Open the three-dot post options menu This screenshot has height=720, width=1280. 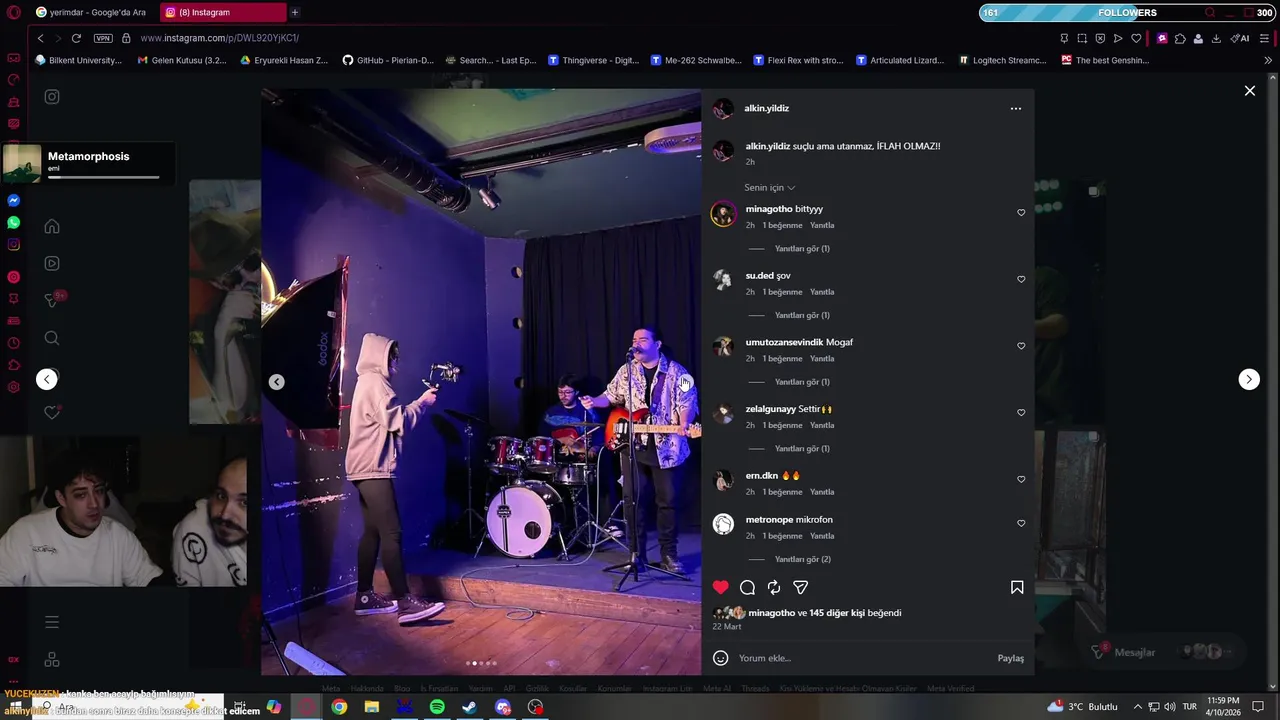click(1016, 108)
